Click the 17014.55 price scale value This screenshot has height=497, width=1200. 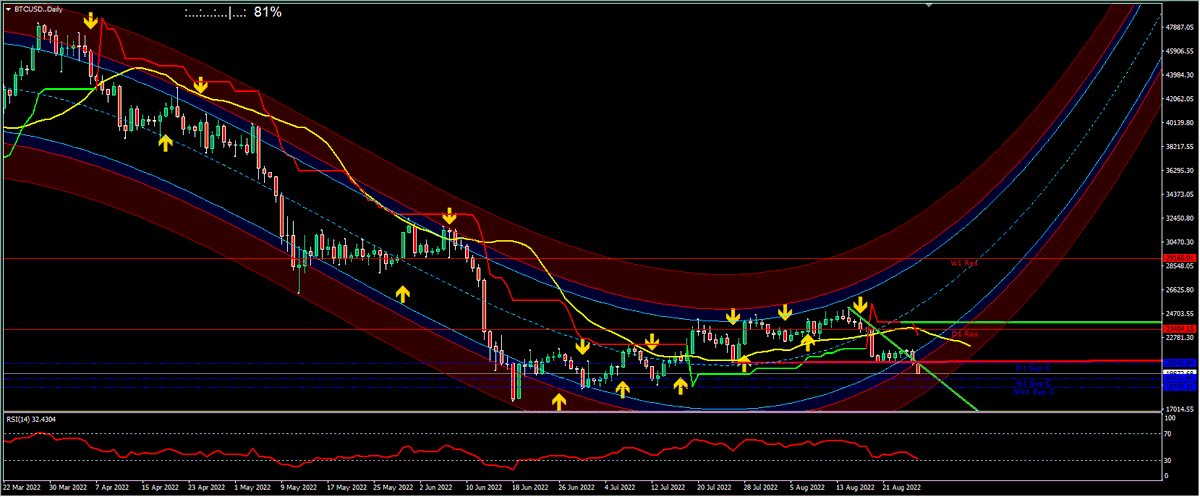1181,410
